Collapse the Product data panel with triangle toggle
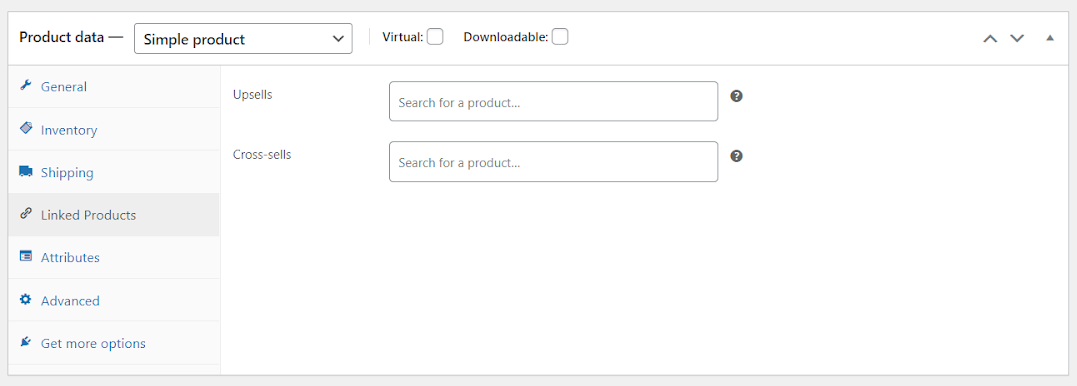The width and height of the screenshot is (1077, 386). [x=1050, y=38]
